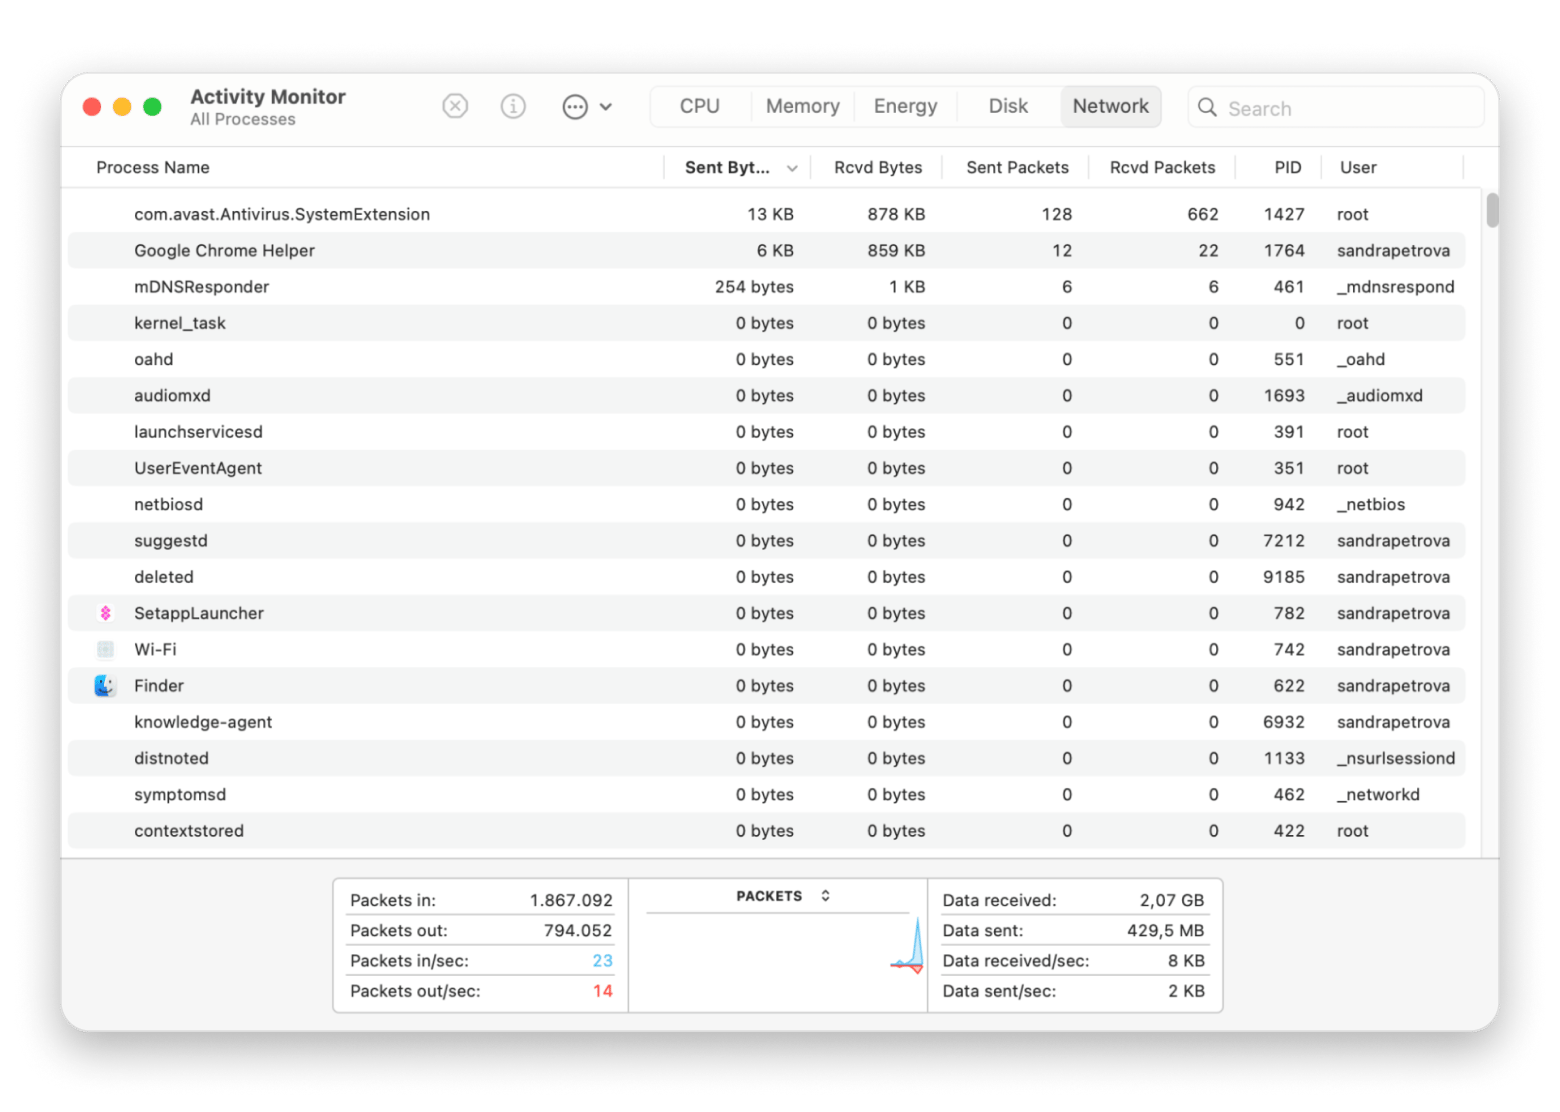Click the ellipsis more-actions icon

point(575,107)
